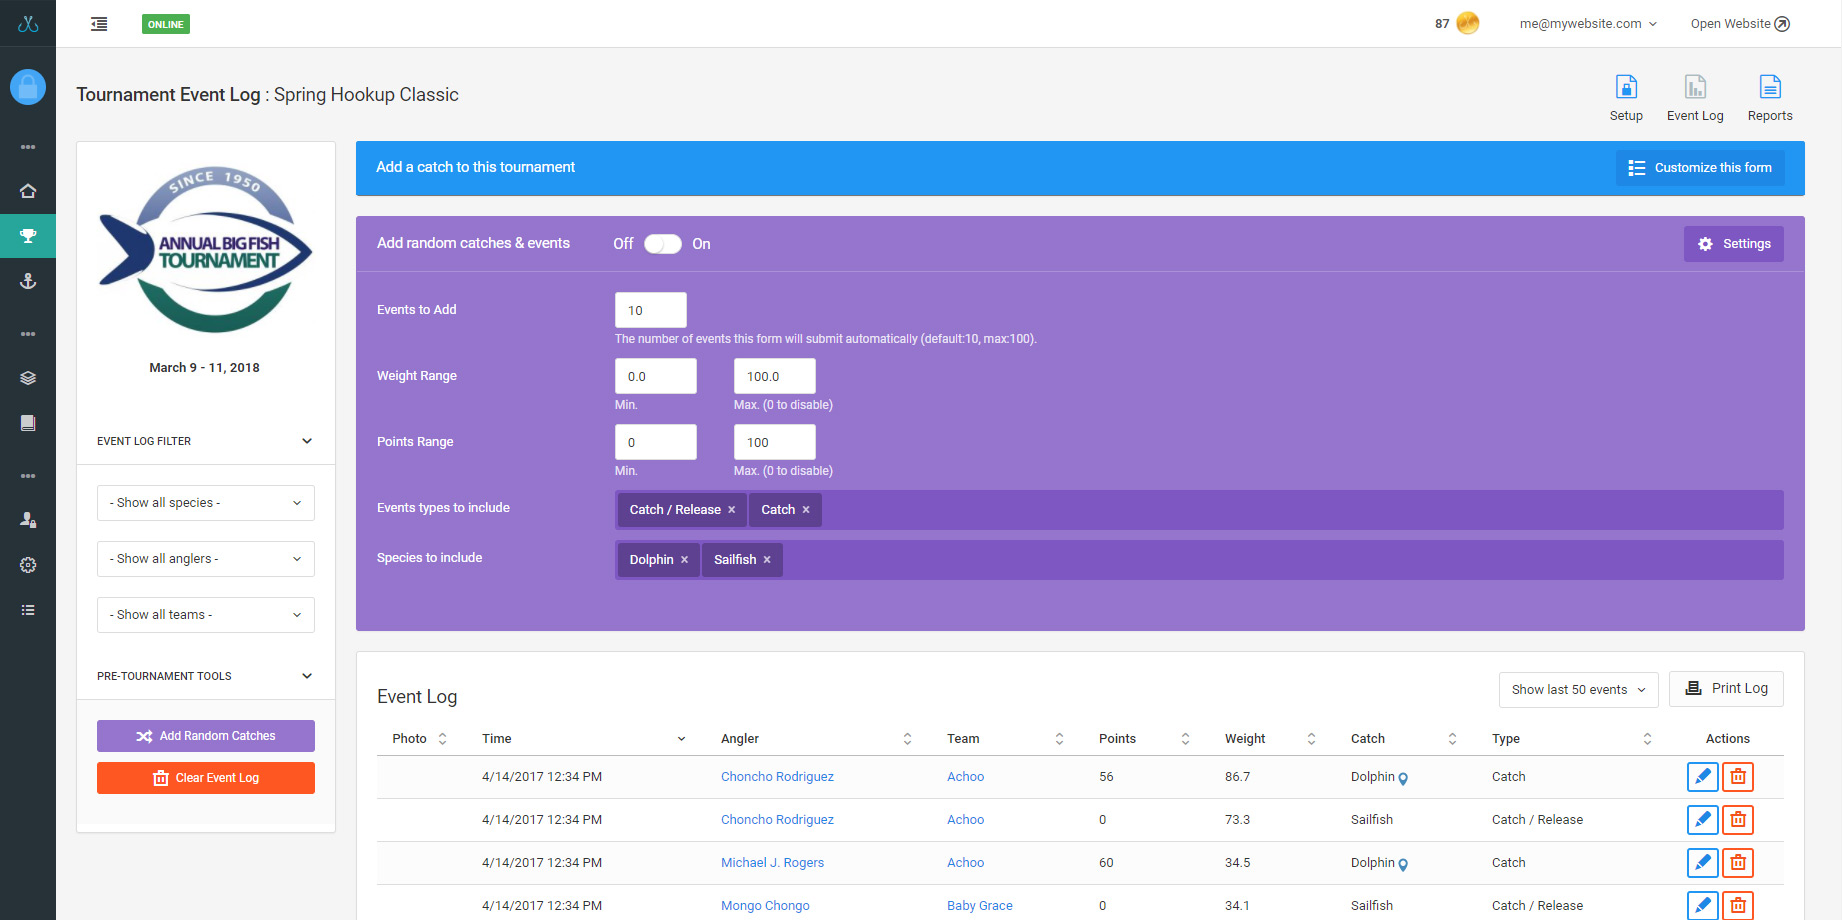Screen dimensions: 1842x920
Task: Click the Points Range maximum field
Action: [x=775, y=442]
